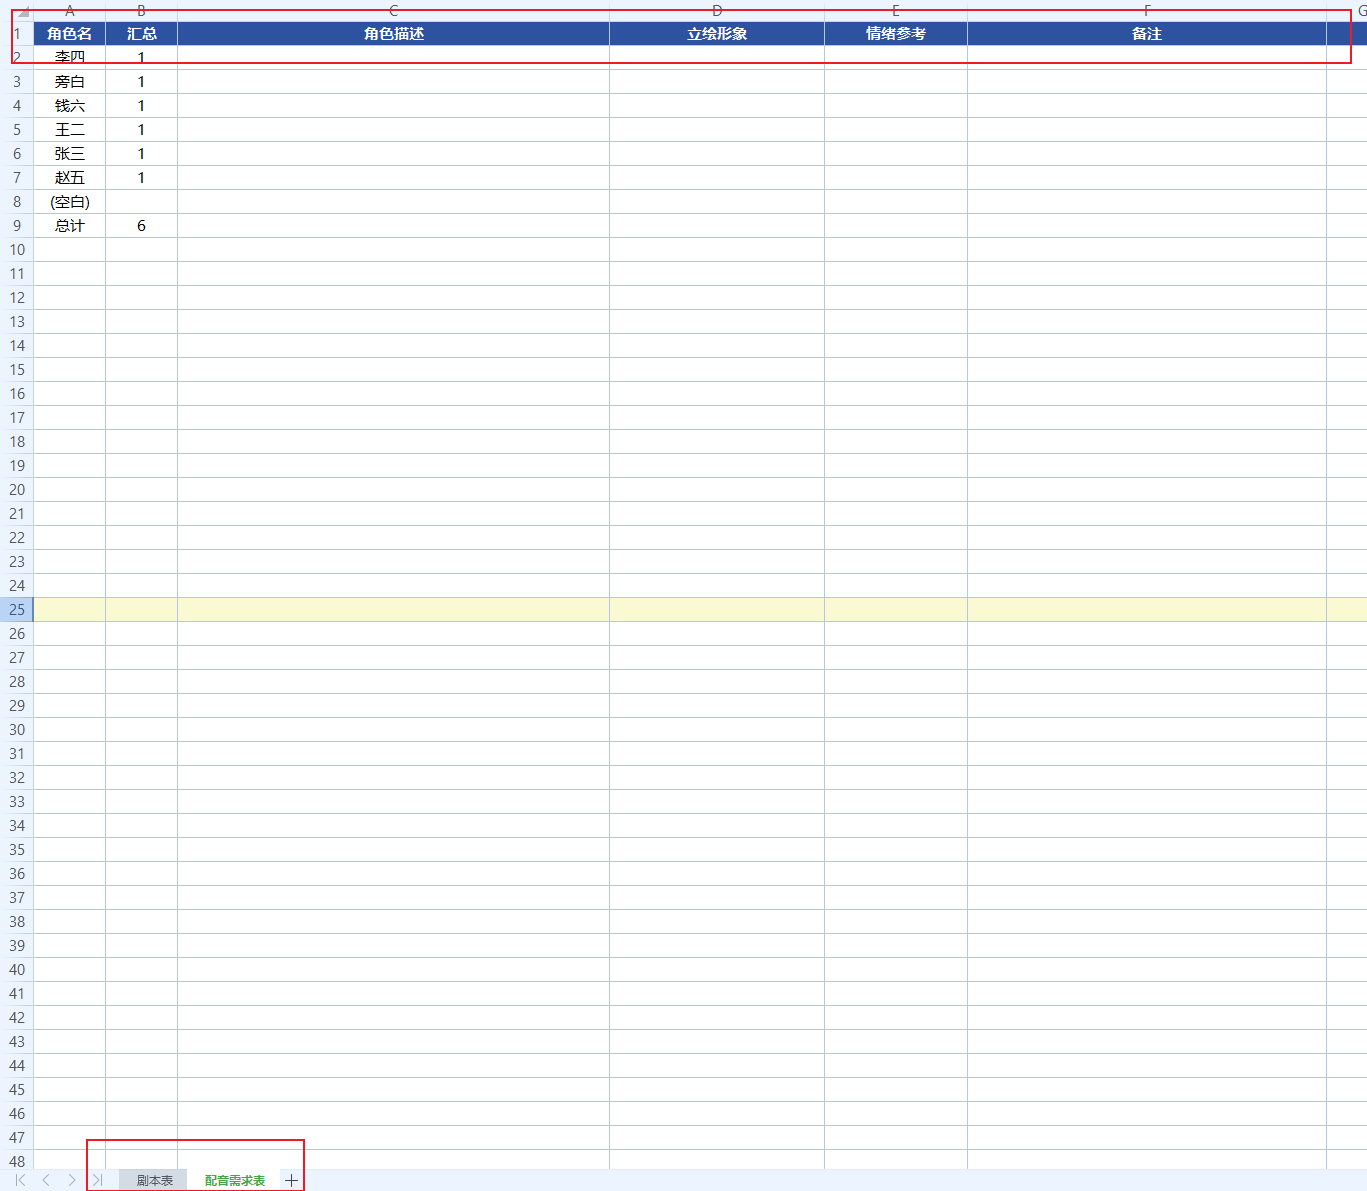The width and height of the screenshot is (1367, 1191).
Task: Select the 角色描述 header cell
Action: 393,34
